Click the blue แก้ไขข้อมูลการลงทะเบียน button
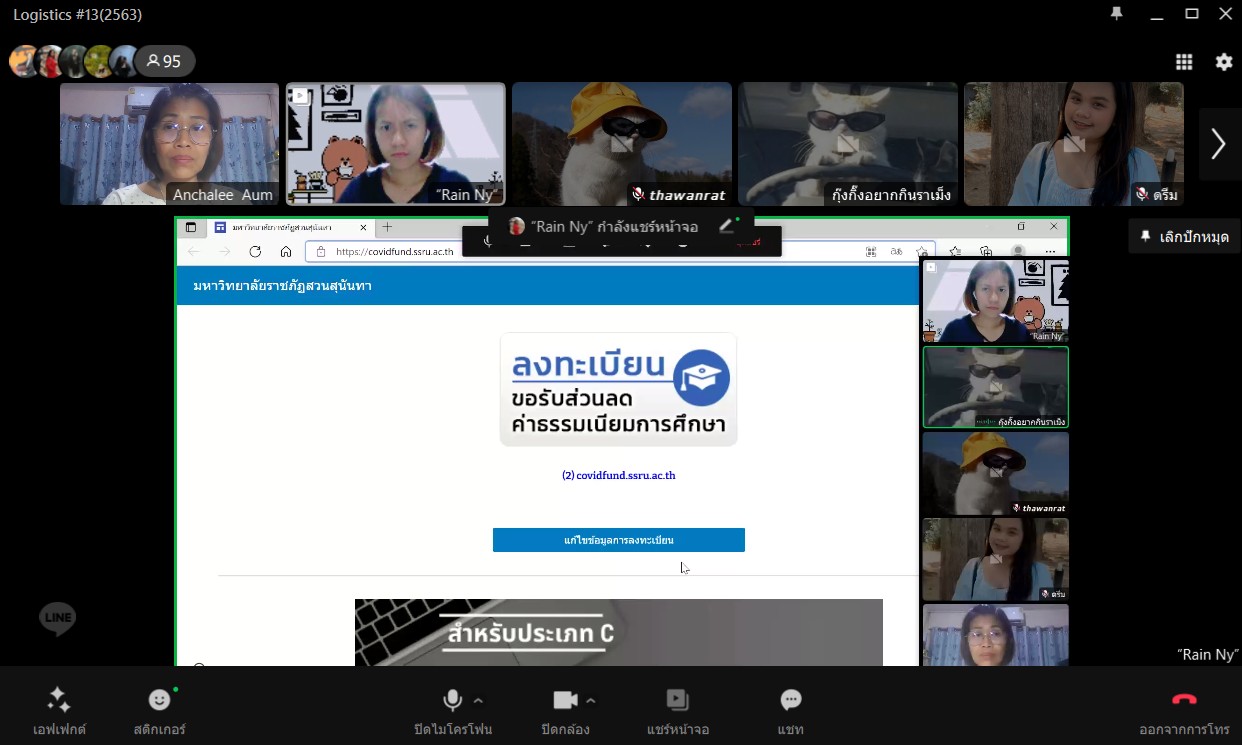 [x=618, y=540]
